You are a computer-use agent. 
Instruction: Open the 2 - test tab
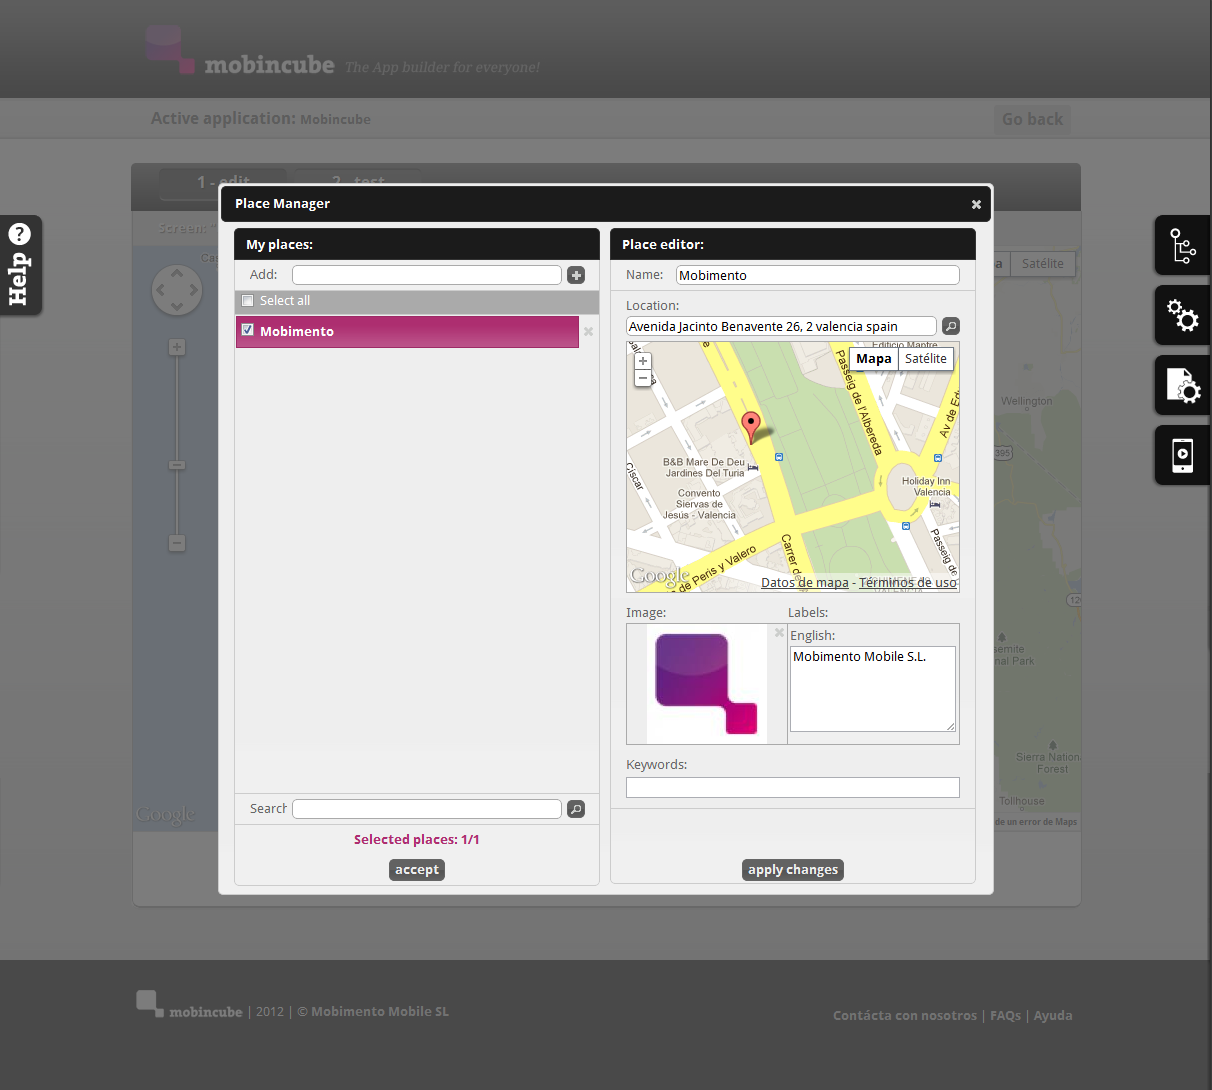tap(358, 182)
